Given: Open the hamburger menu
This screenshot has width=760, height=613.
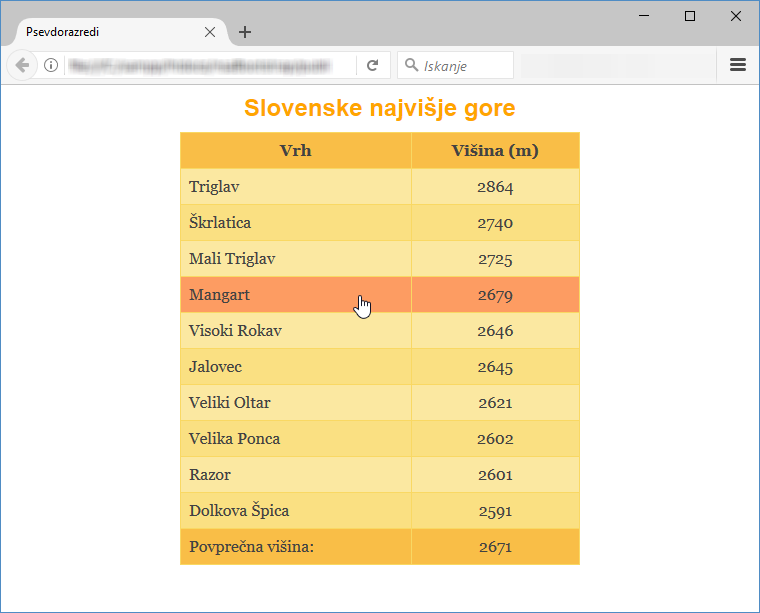Looking at the screenshot, I should click(738, 64).
